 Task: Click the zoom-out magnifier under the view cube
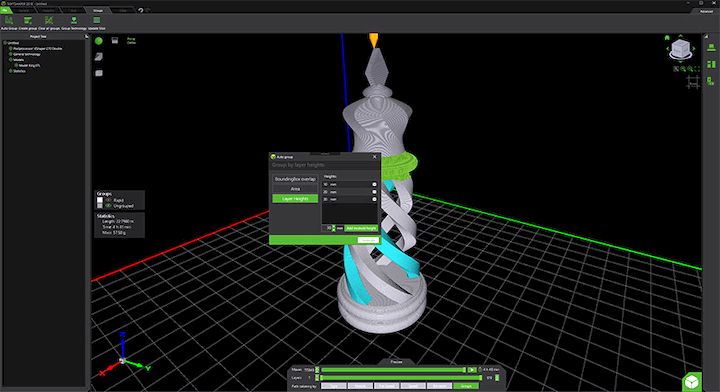pos(690,69)
